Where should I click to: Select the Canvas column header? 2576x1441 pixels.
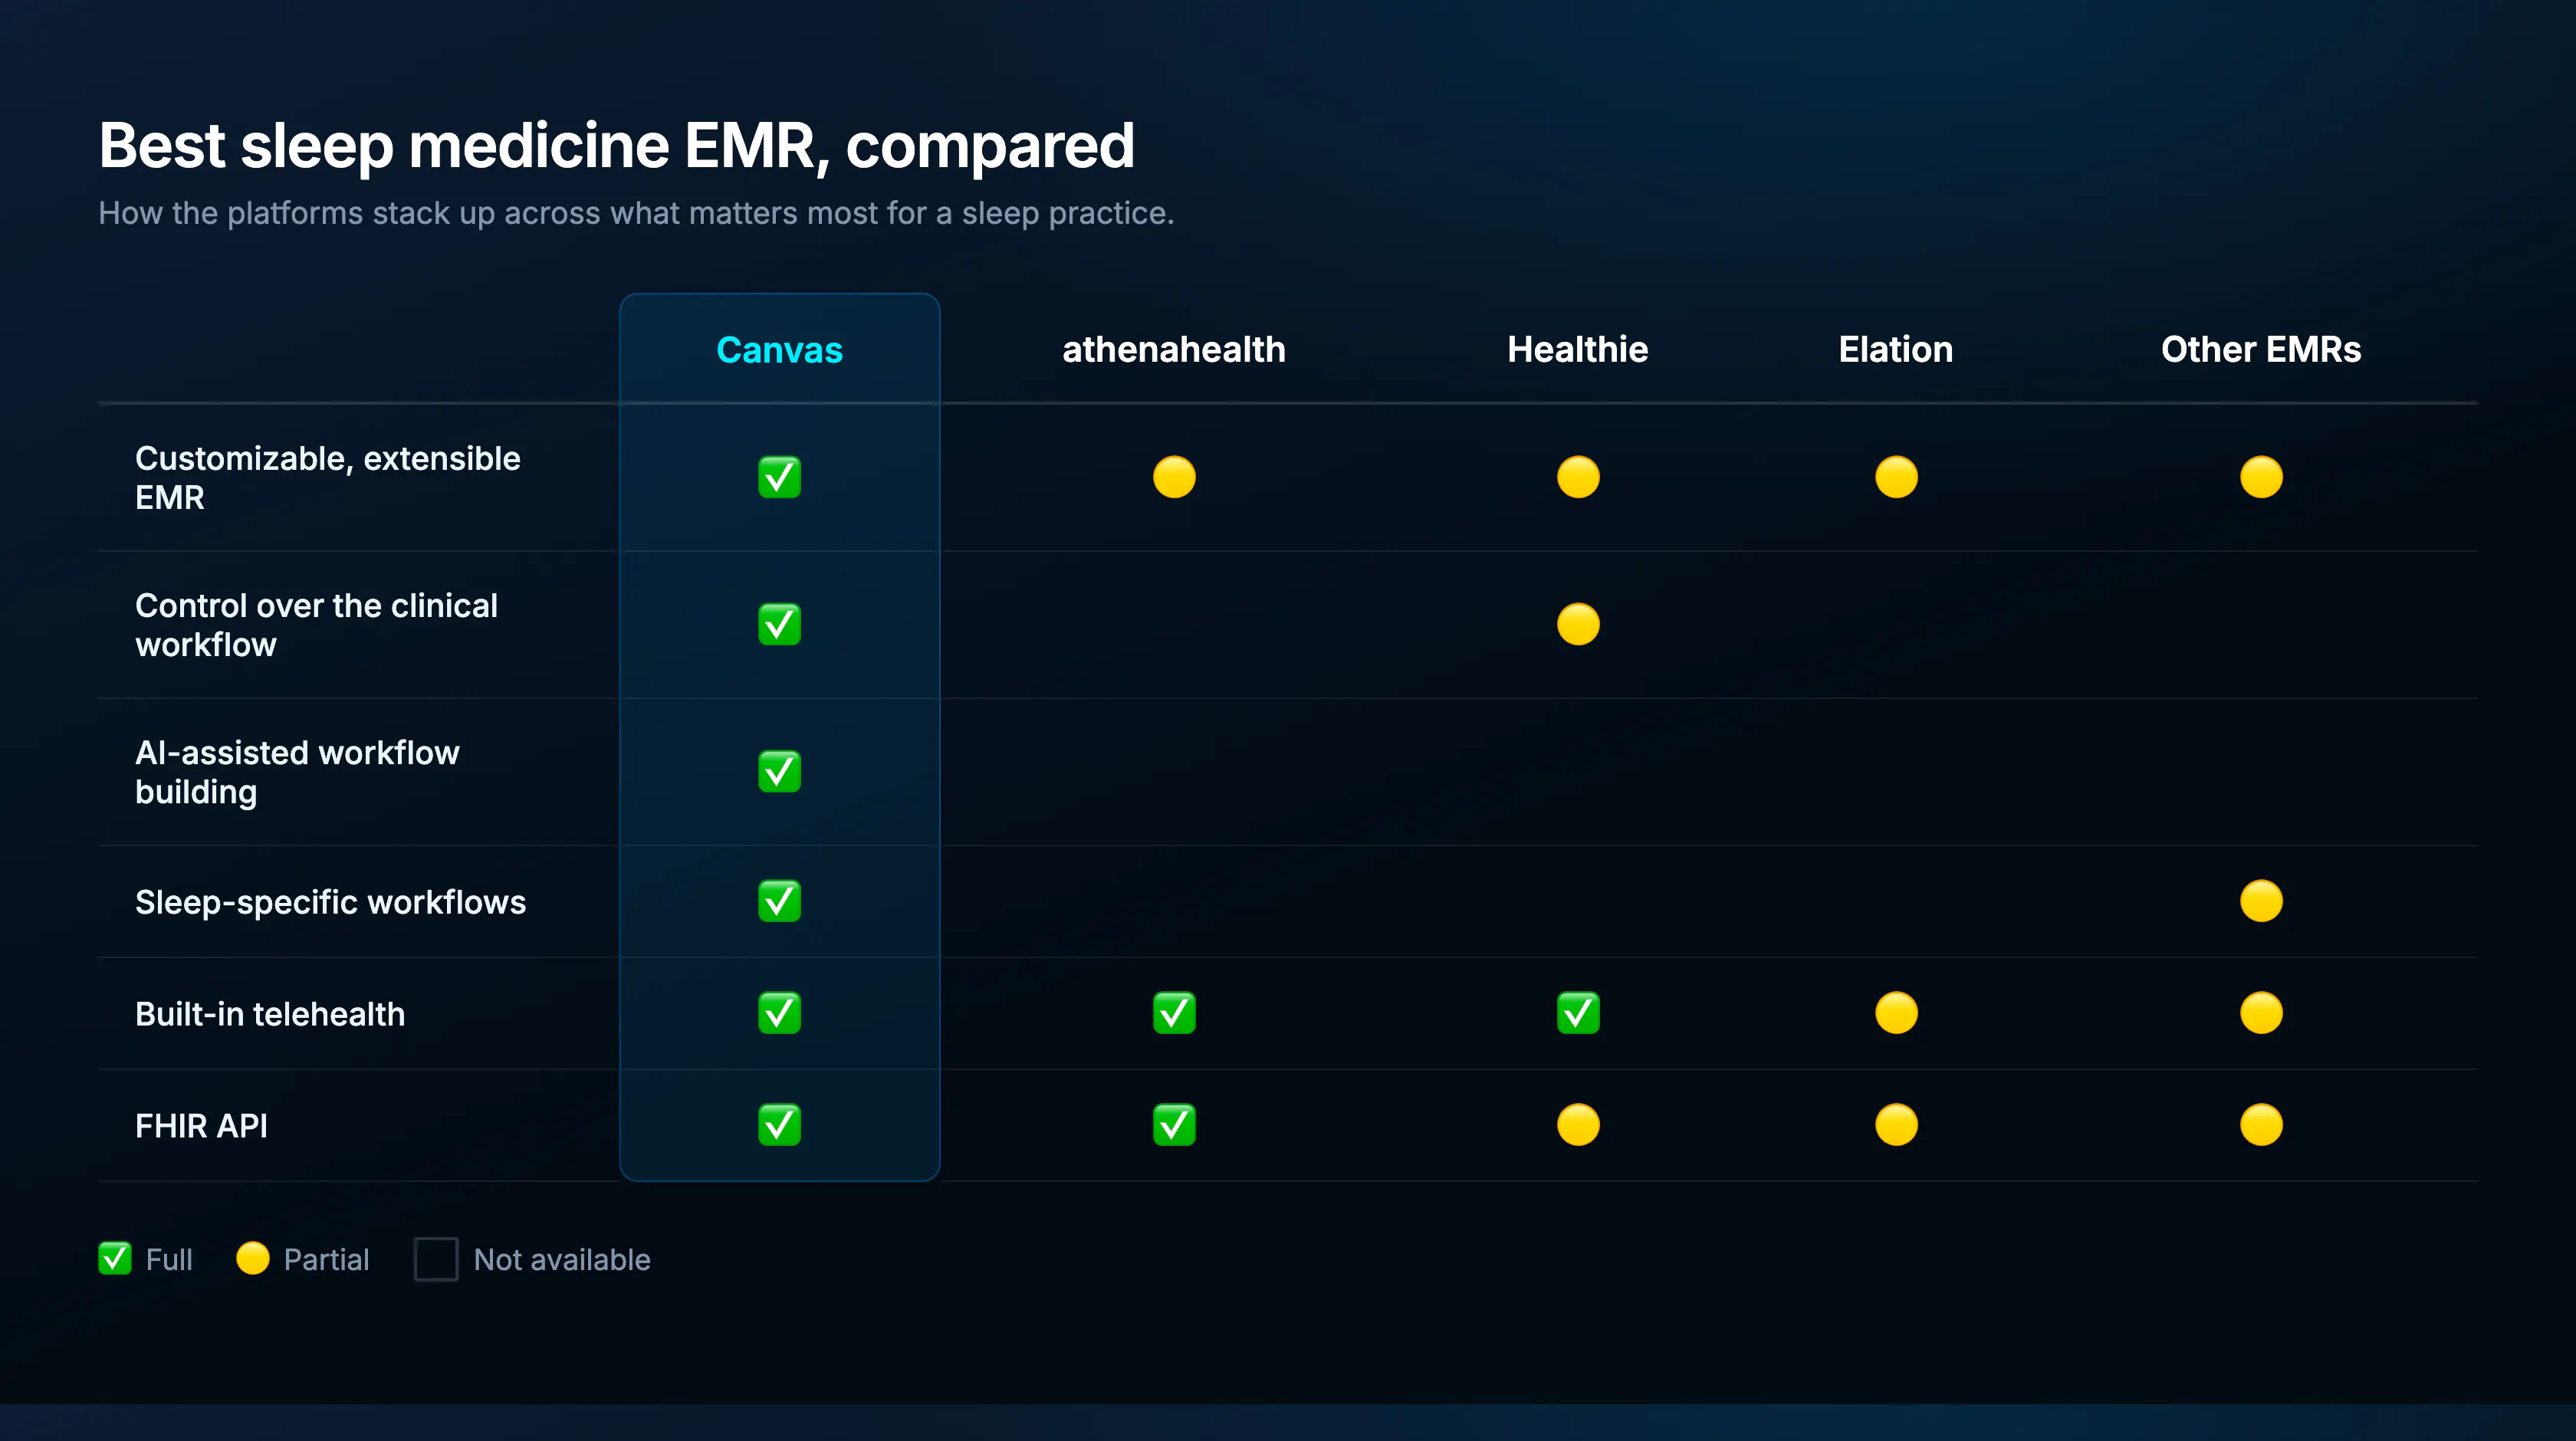(780, 350)
